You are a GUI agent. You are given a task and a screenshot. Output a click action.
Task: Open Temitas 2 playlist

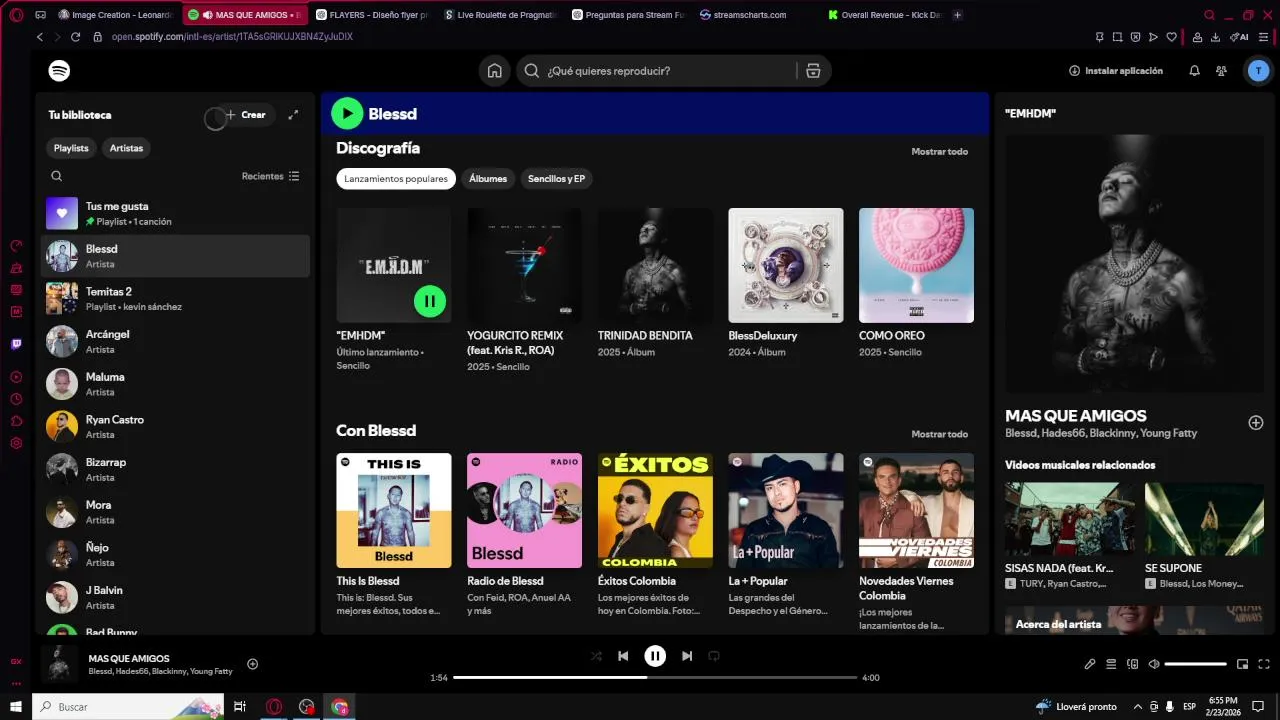175,298
